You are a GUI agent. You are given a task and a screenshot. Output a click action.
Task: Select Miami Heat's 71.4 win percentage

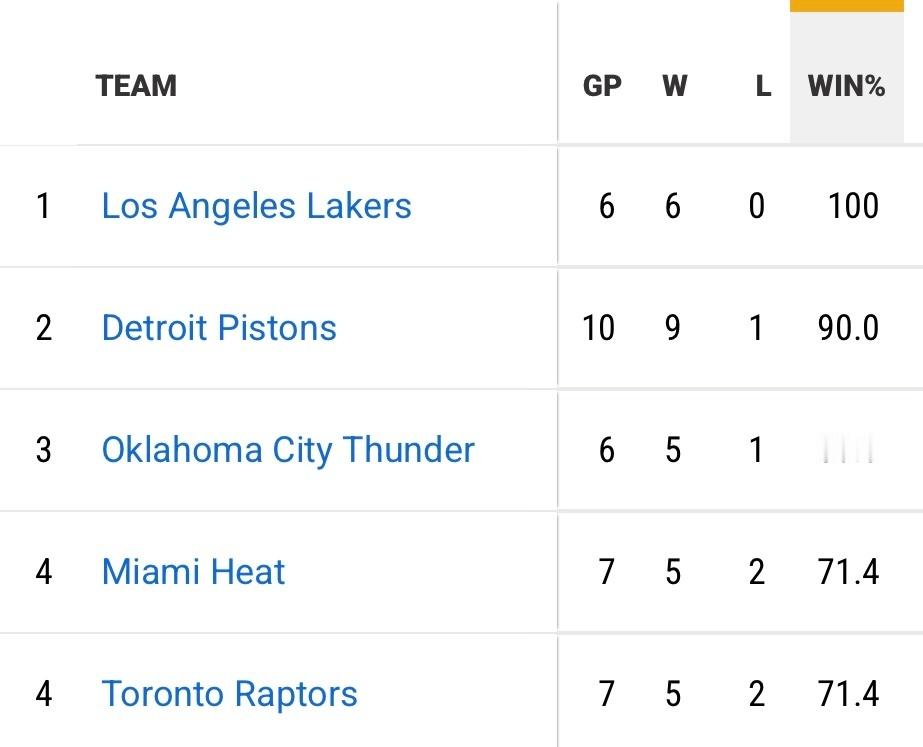[848, 572]
